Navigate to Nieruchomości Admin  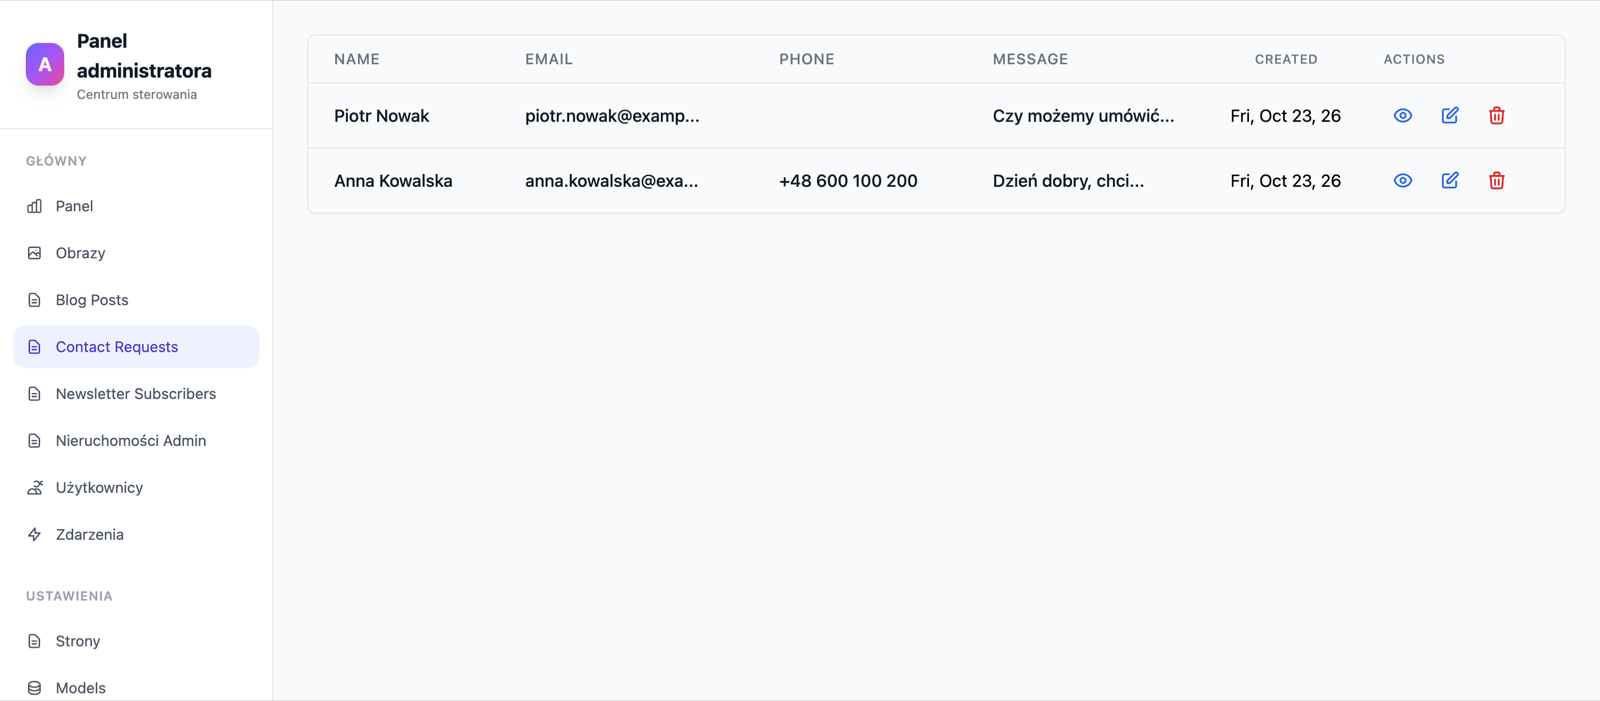pyautogui.click(x=136, y=441)
